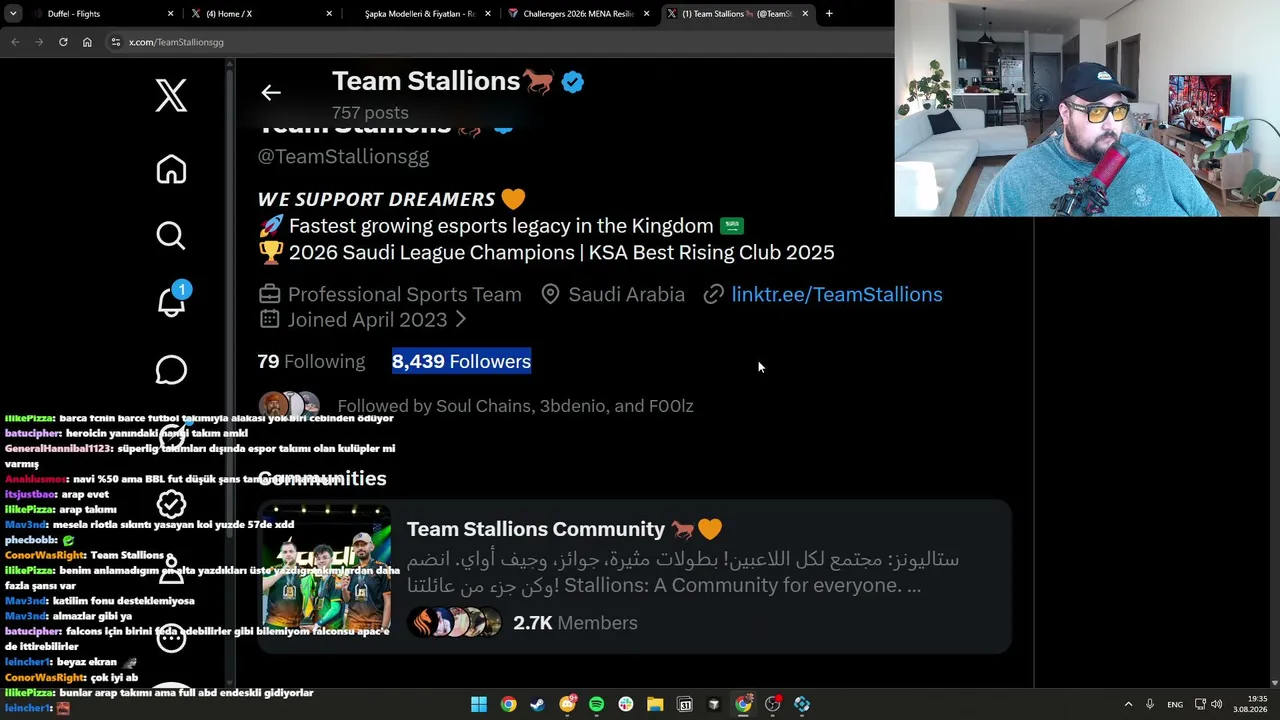Open File Explorer from the taskbar
The width and height of the screenshot is (1280, 720).
coord(655,705)
